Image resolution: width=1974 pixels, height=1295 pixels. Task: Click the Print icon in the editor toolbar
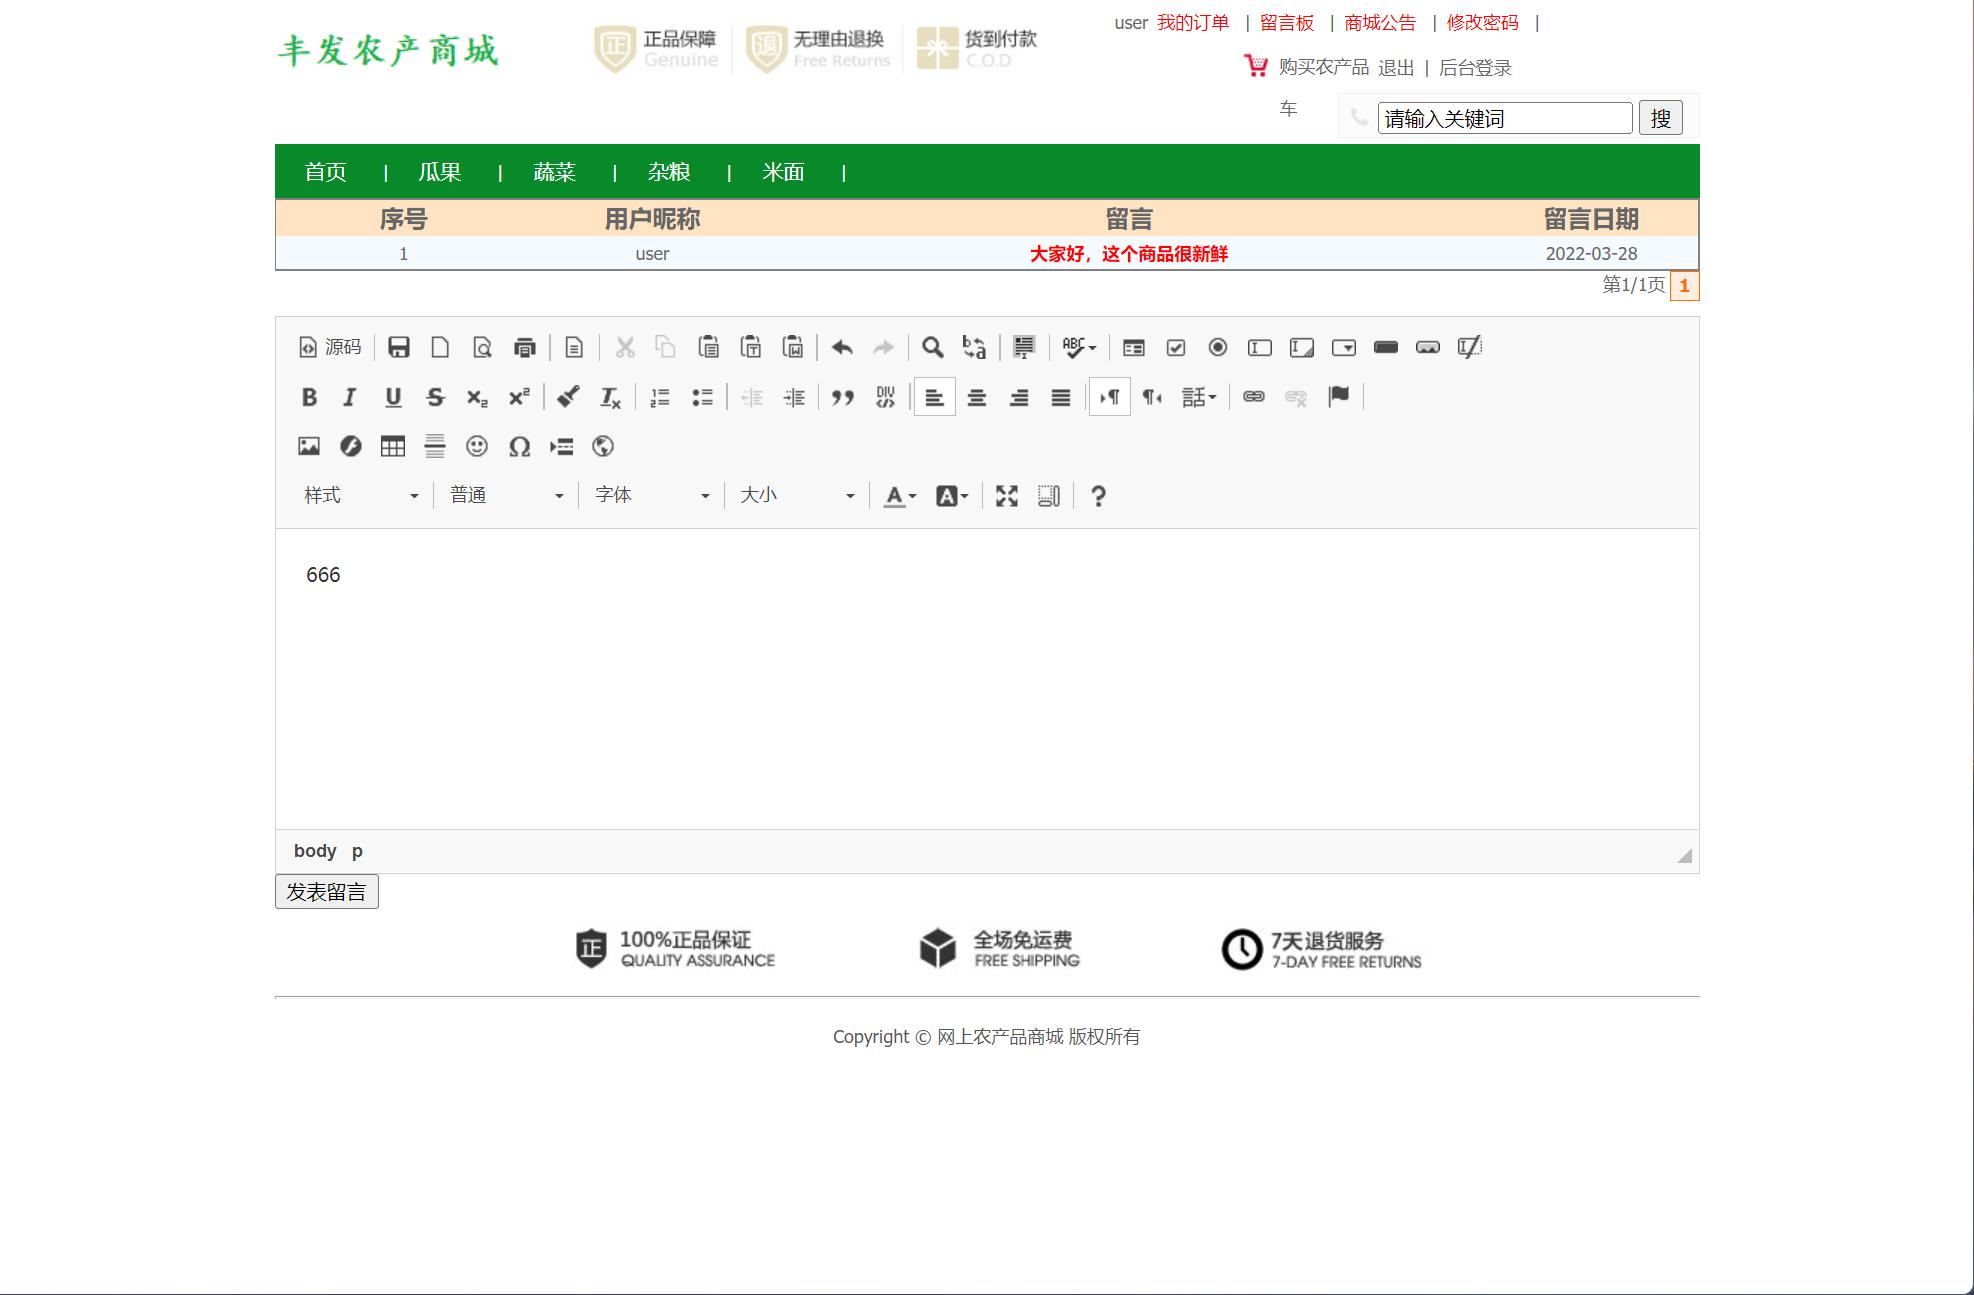[524, 348]
